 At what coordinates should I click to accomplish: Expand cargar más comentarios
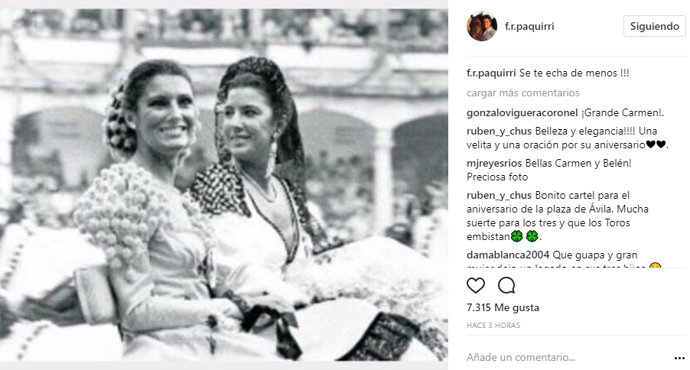click(523, 93)
